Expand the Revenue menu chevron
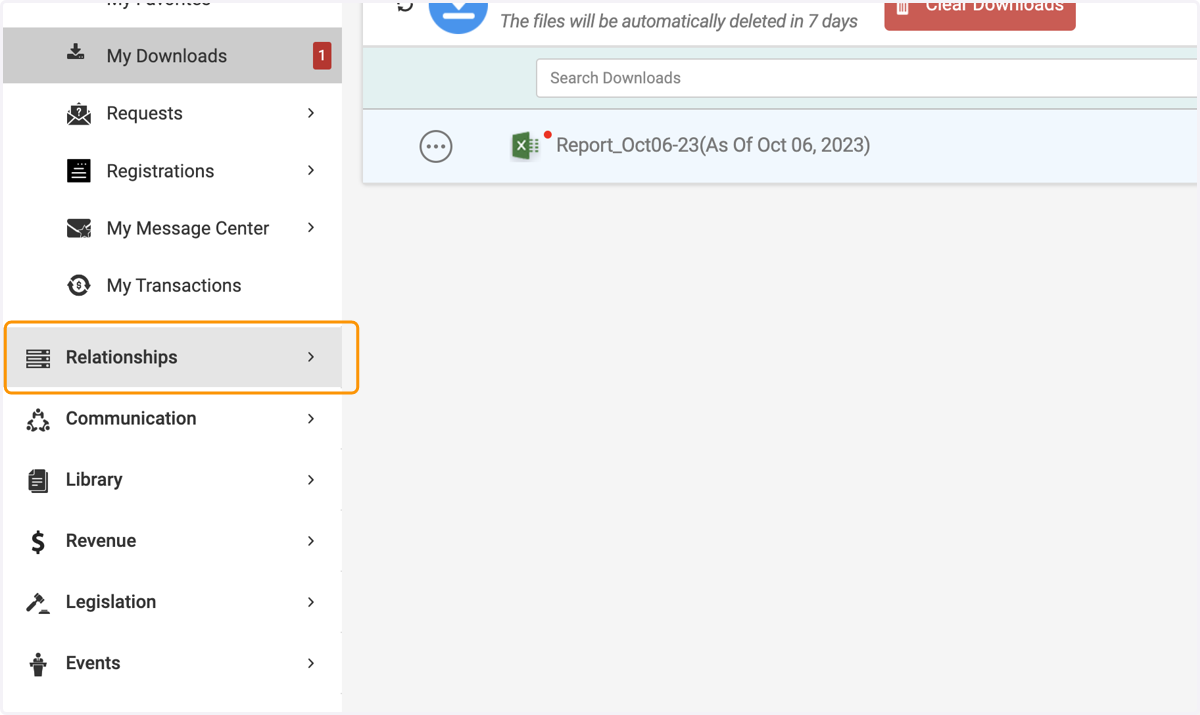Viewport: 1200px width, 715px height. 311,541
